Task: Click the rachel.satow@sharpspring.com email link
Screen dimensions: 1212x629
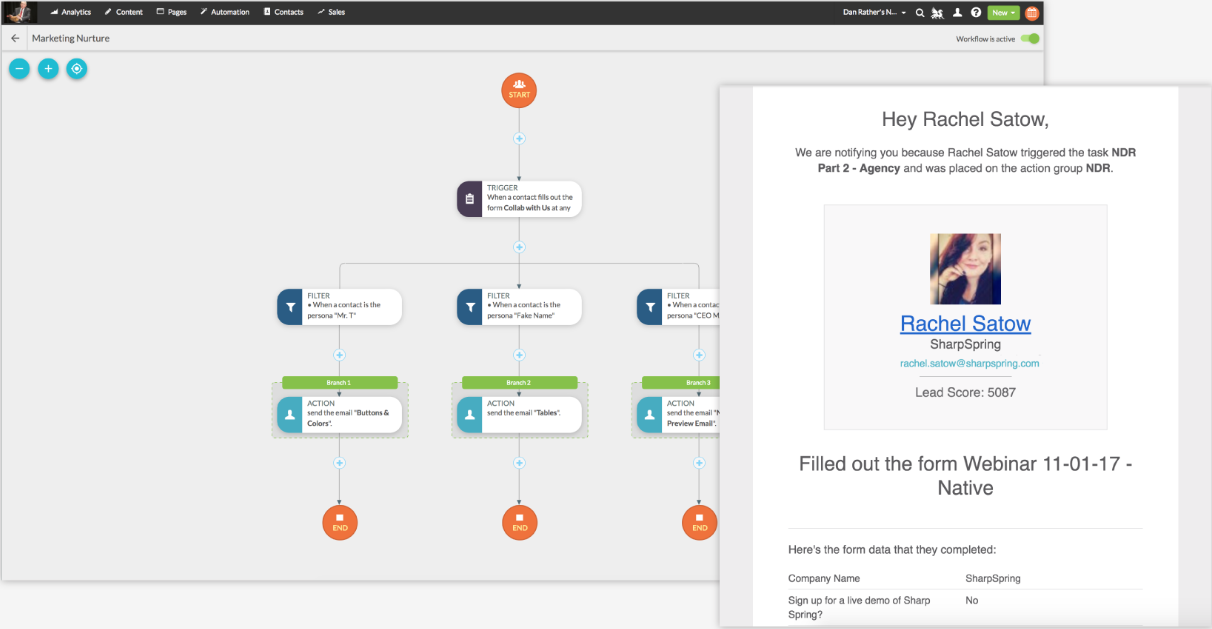Action: tap(969, 363)
